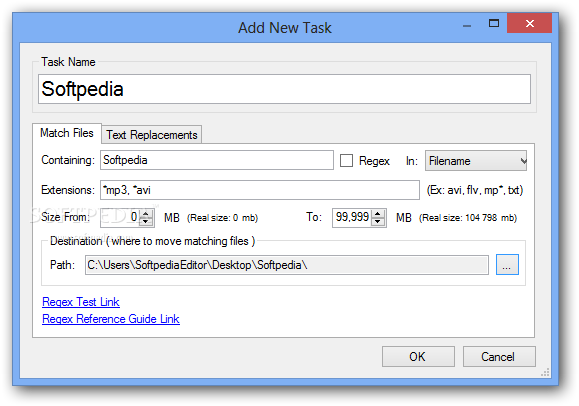Image resolution: width=579 pixels, height=406 pixels.
Task: Click the Real size 104 798 mb label
Action: click(x=468, y=218)
